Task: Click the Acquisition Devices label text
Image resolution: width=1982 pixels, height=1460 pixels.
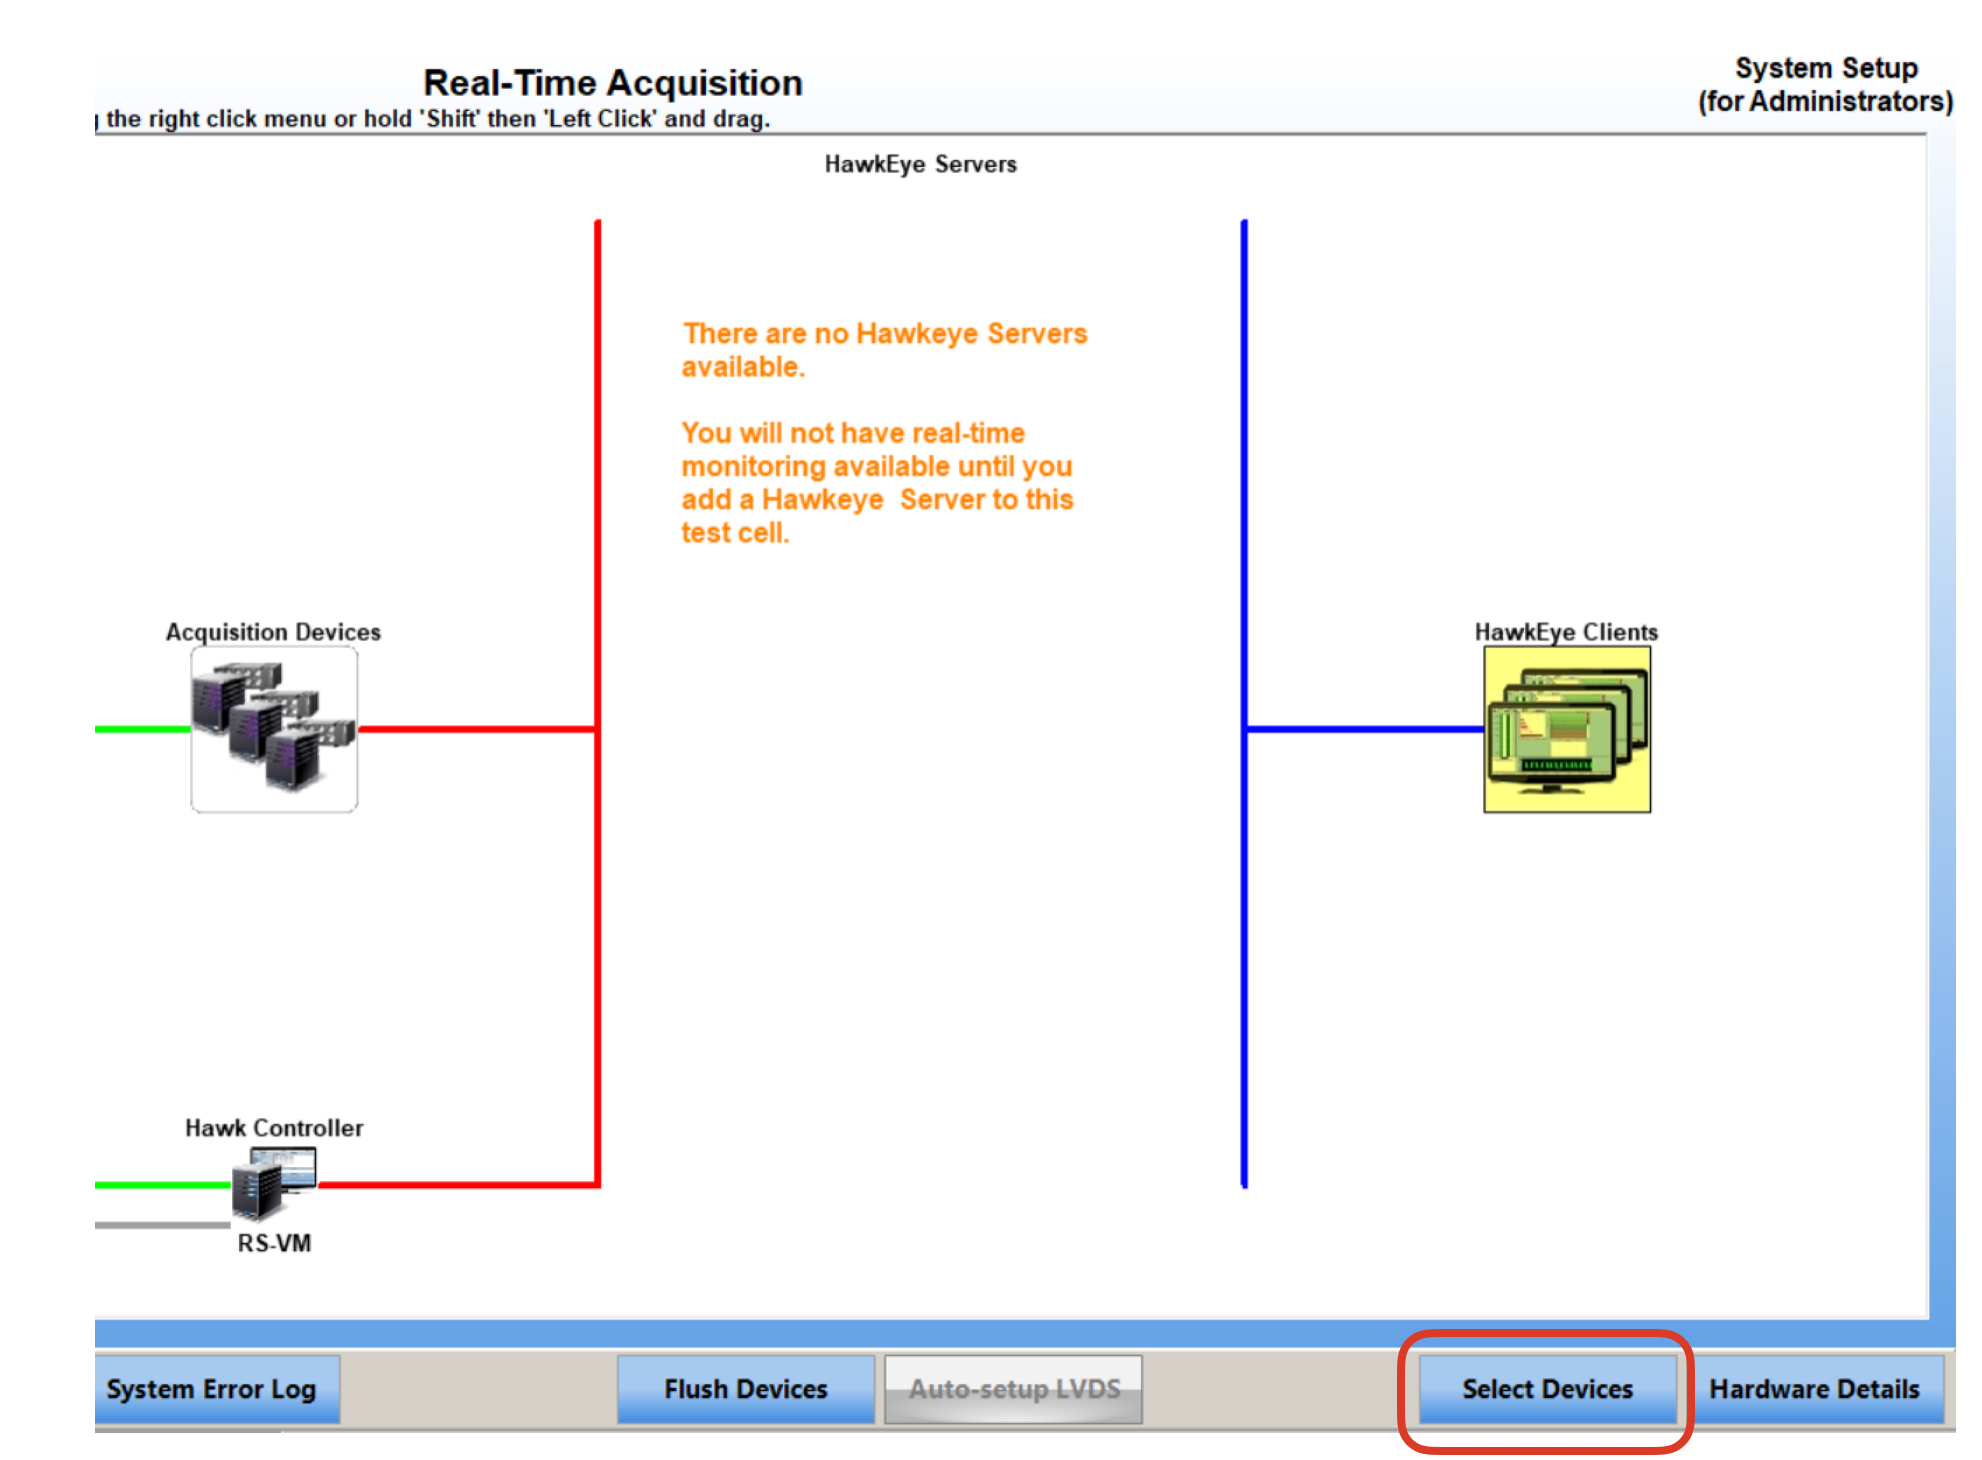Action: coord(273,632)
